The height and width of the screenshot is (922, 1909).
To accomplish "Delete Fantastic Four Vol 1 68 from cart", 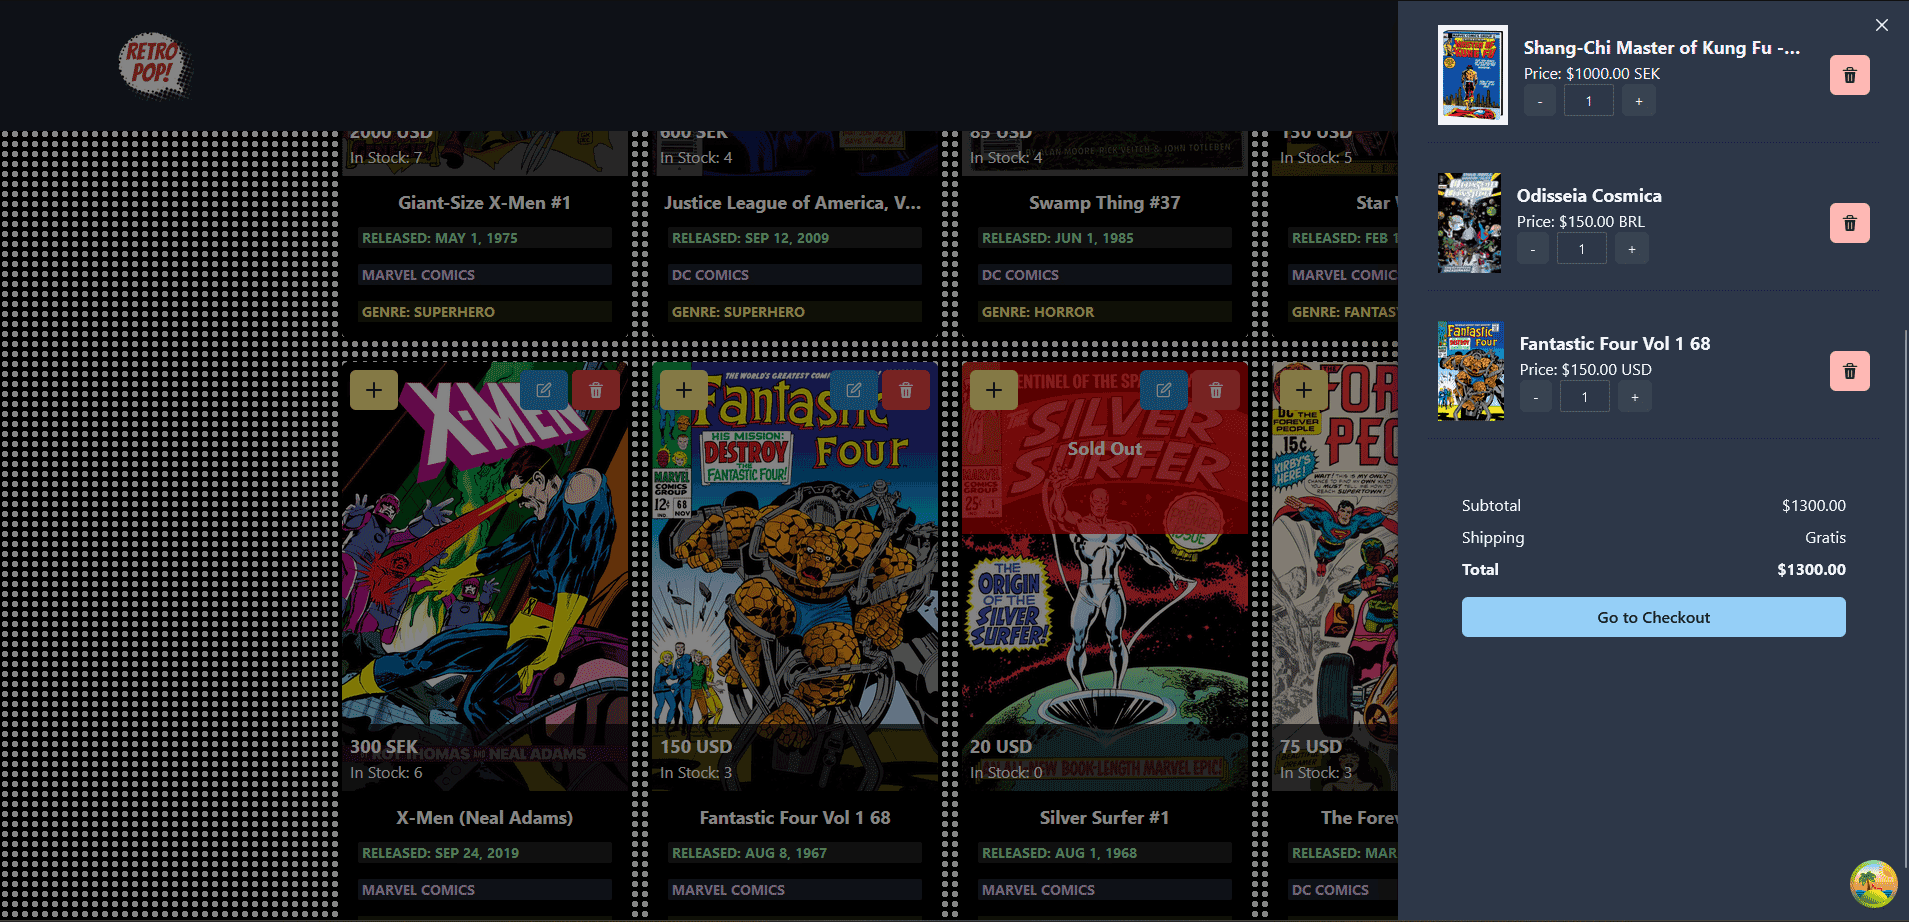I will [x=1849, y=370].
